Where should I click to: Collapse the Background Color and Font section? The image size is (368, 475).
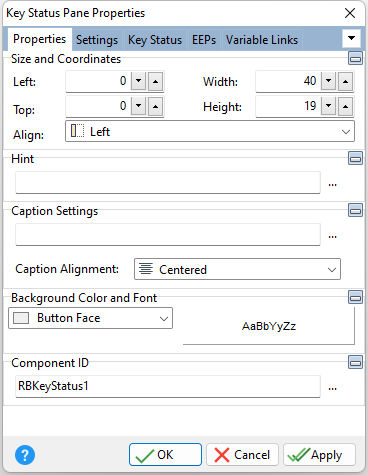click(x=355, y=297)
